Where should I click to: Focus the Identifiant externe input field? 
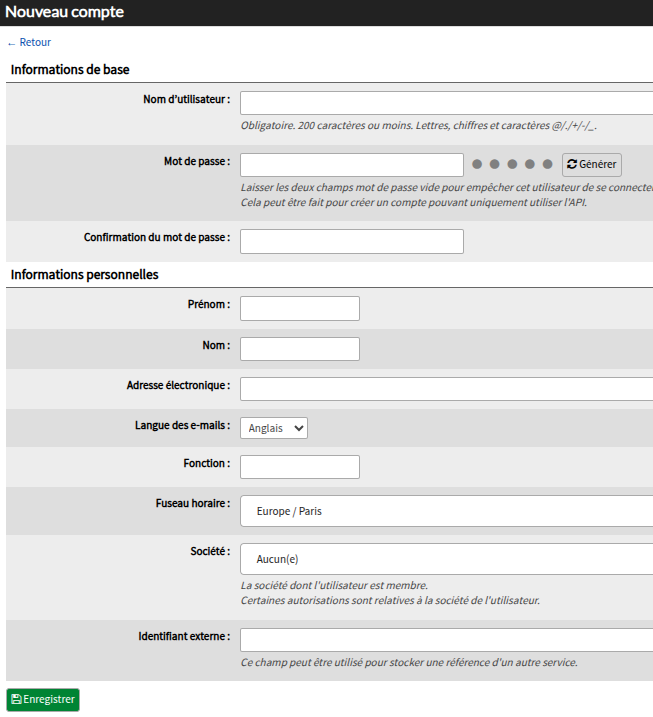(x=446, y=640)
